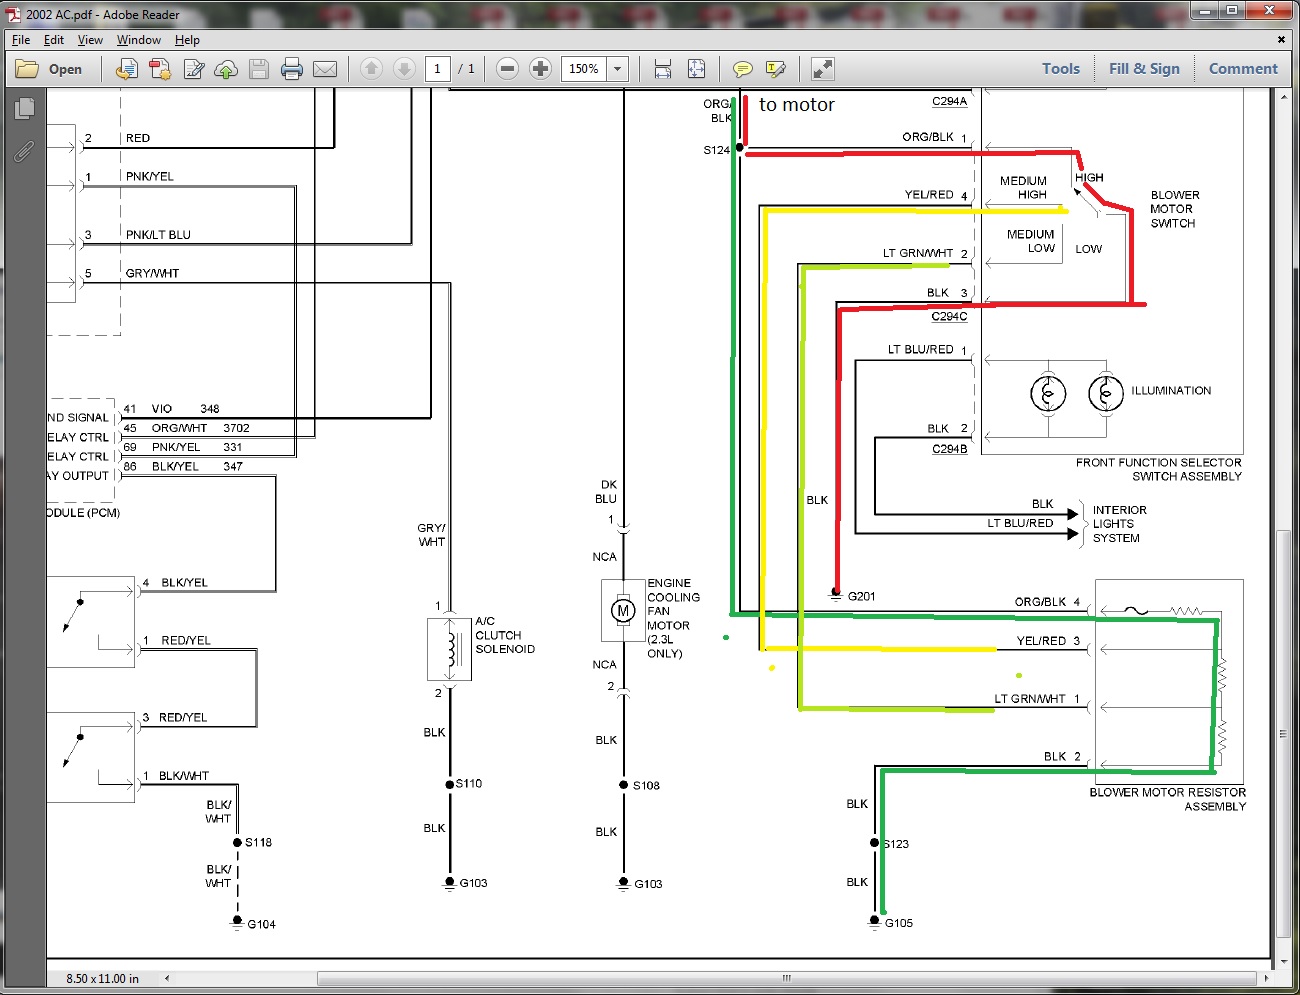1300x995 pixels.
Task: Open the Window menu
Action: tap(138, 40)
